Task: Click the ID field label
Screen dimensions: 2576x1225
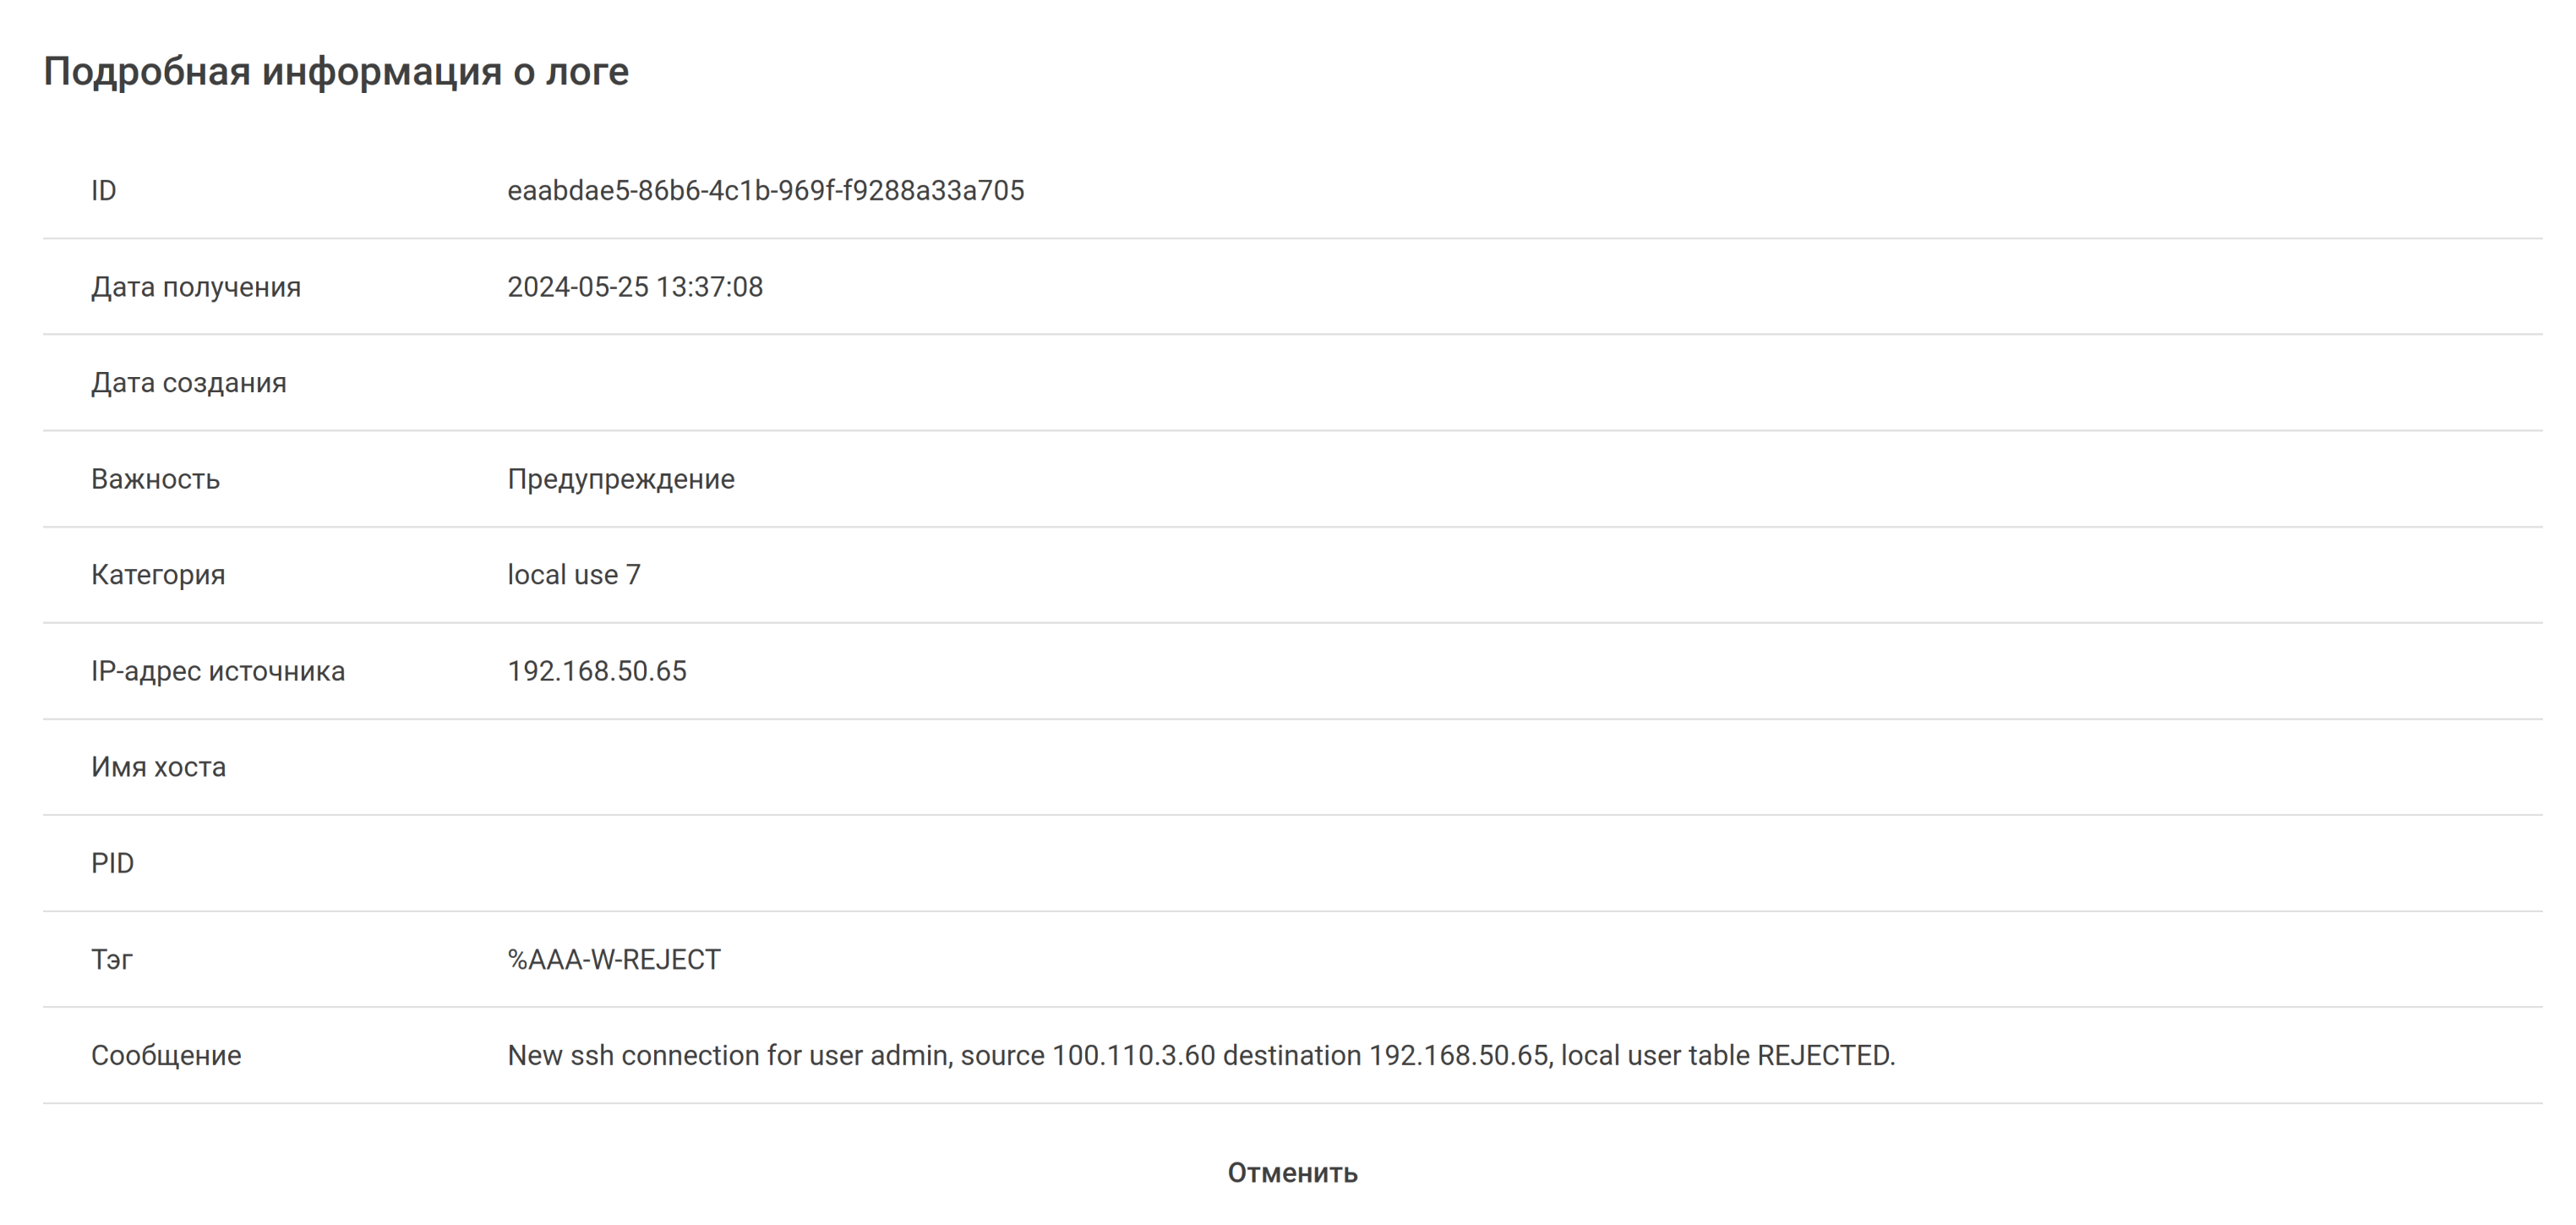Action: pos(103,190)
